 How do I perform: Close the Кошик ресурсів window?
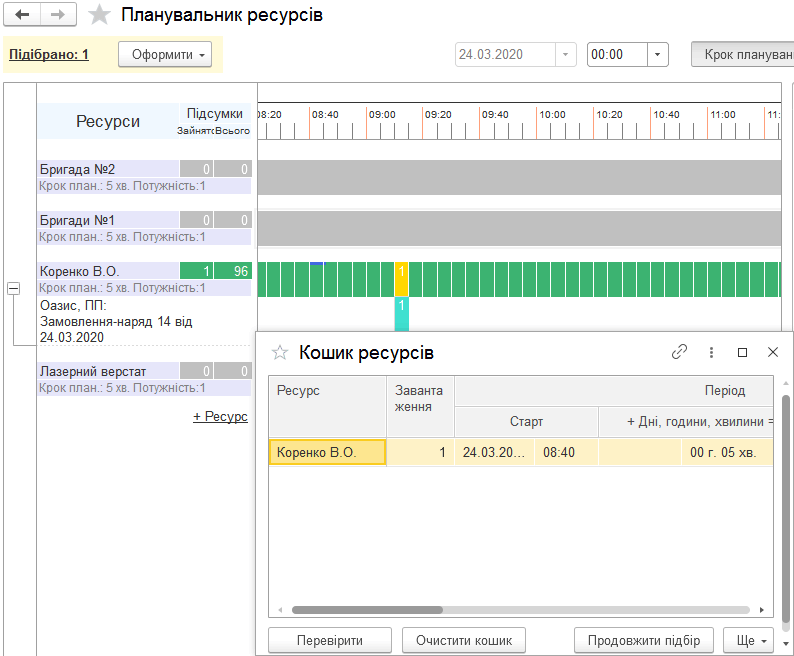pos(773,352)
